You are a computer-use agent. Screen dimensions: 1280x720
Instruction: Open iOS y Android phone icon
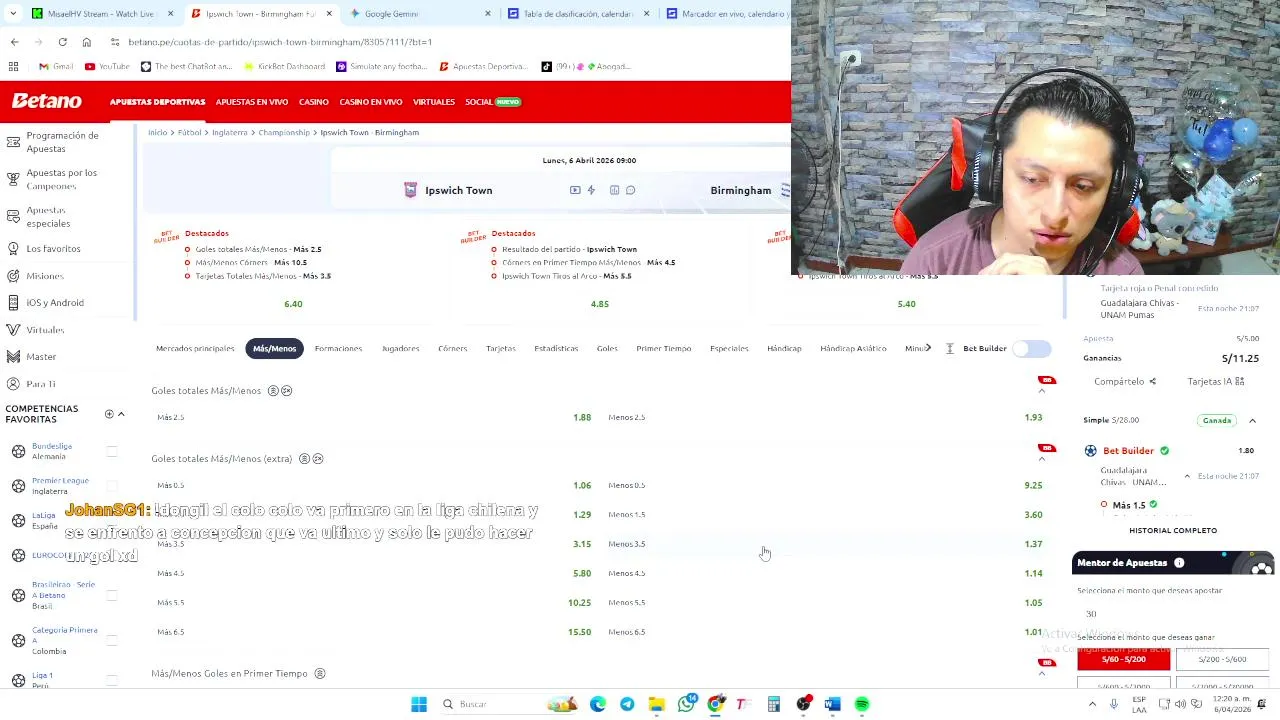13,303
